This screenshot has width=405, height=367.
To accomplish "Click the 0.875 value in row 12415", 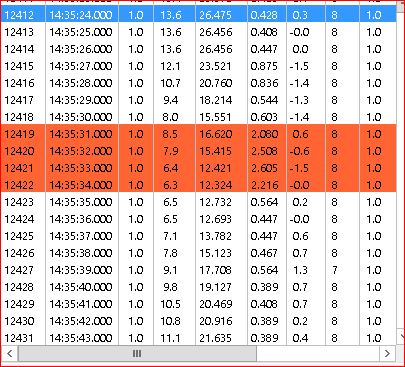I will coord(264,66).
